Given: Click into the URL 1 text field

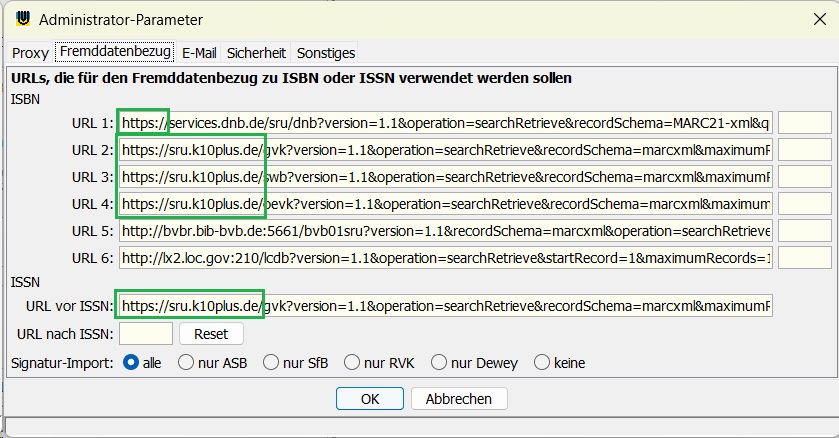Looking at the screenshot, I should pos(445,123).
